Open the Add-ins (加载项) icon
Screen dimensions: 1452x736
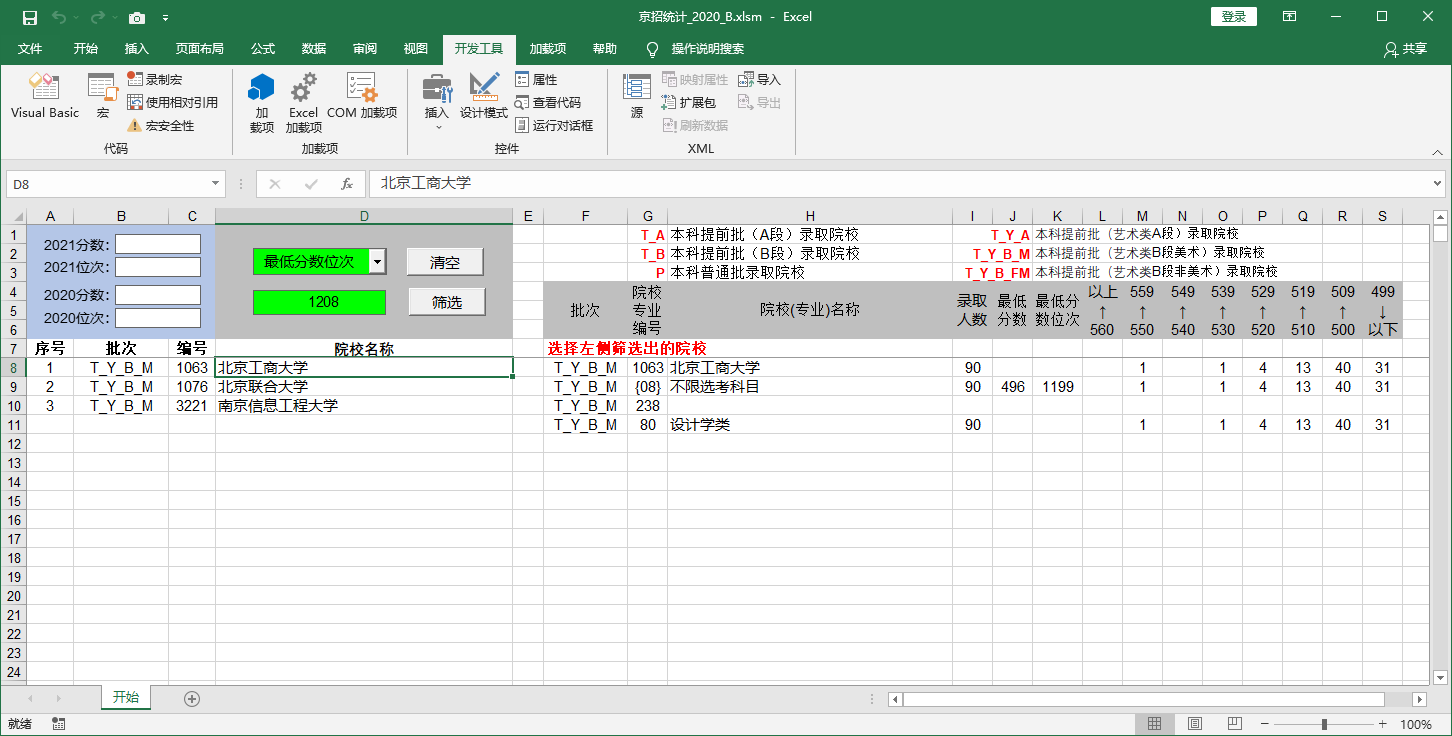pyautogui.click(x=262, y=102)
